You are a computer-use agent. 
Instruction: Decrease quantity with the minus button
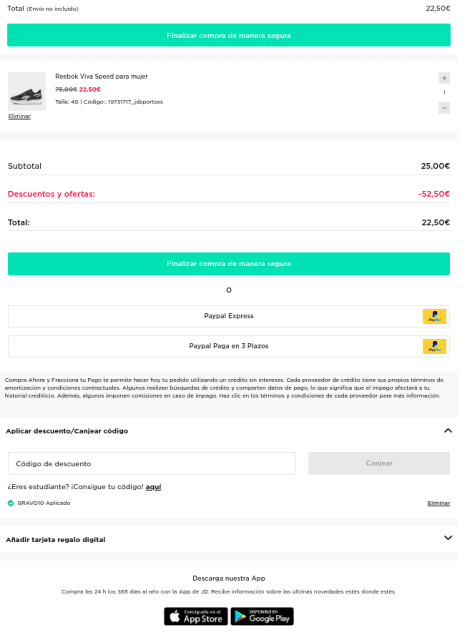pyautogui.click(x=444, y=108)
